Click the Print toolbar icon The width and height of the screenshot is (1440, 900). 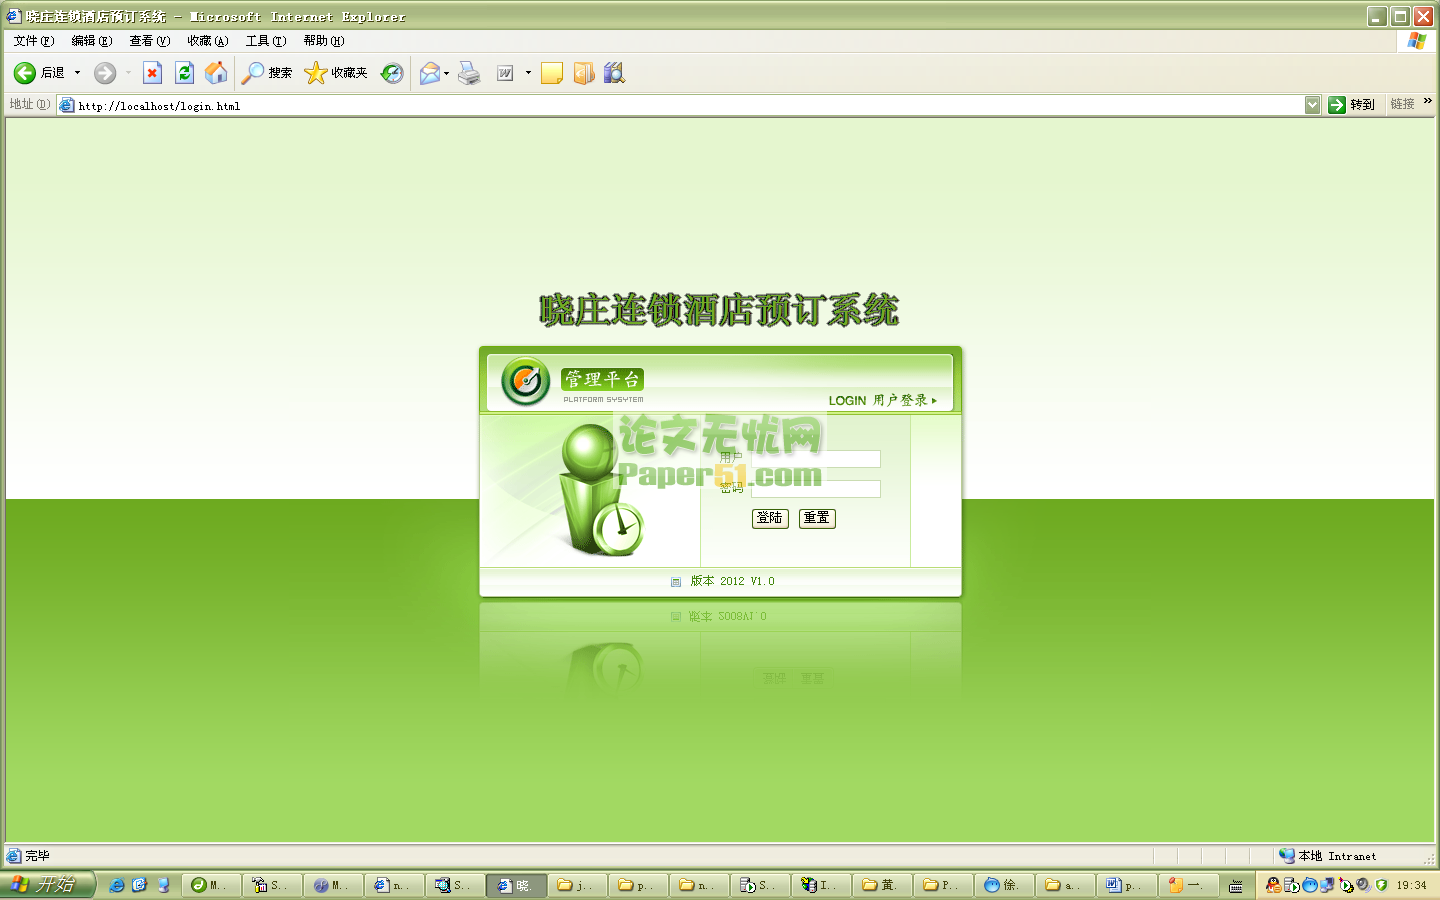pyautogui.click(x=469, y=73)
